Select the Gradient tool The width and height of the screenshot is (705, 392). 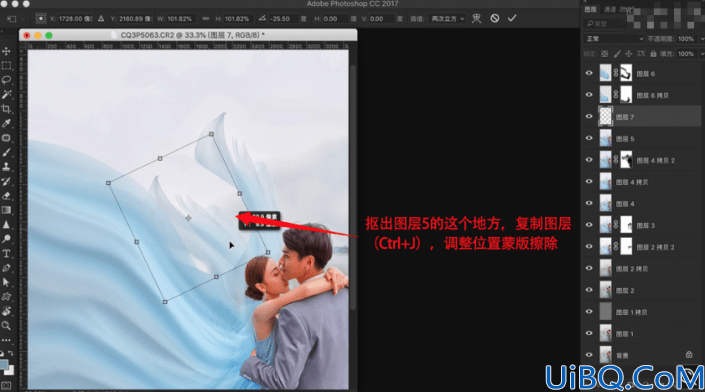pos(6,210)
